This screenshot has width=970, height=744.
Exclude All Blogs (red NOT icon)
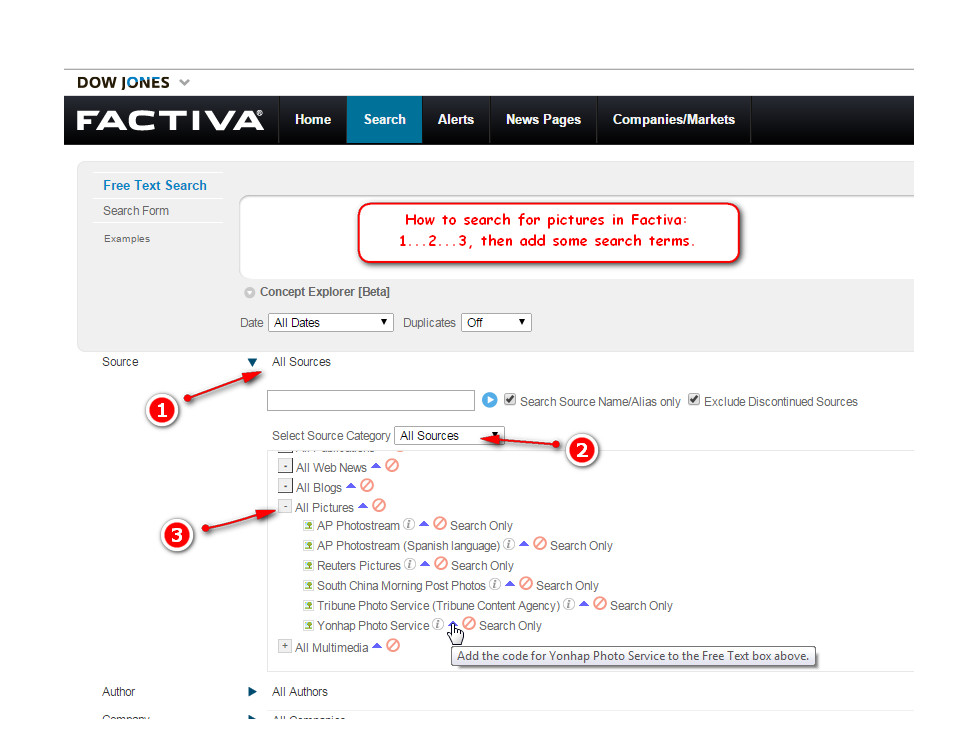point(367,485)
